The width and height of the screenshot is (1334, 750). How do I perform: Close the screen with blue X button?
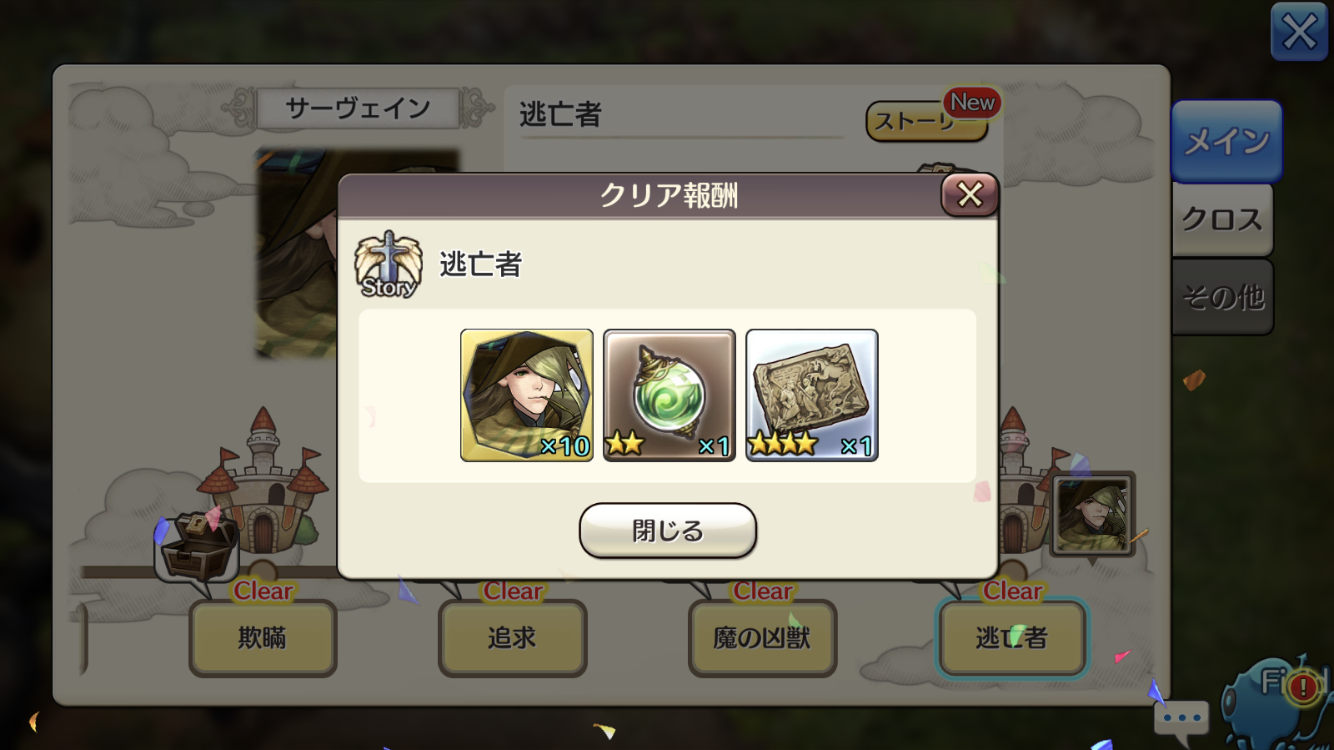(x=1299, y=33)
